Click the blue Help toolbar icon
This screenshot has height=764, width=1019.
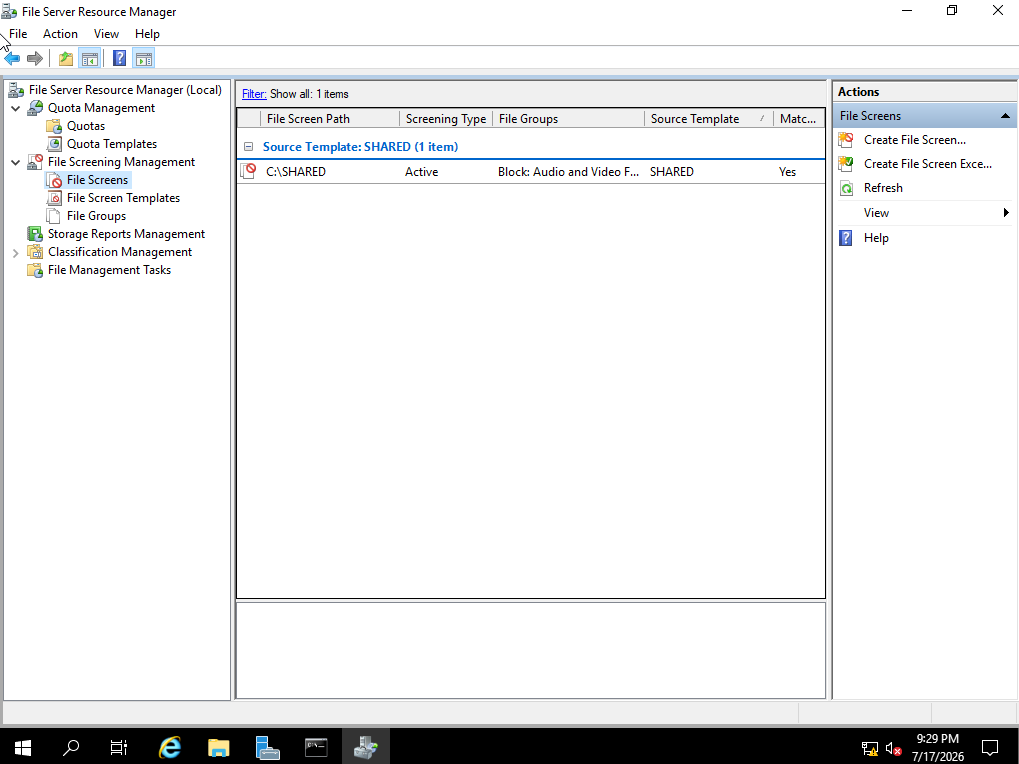[x=120, y=58]
